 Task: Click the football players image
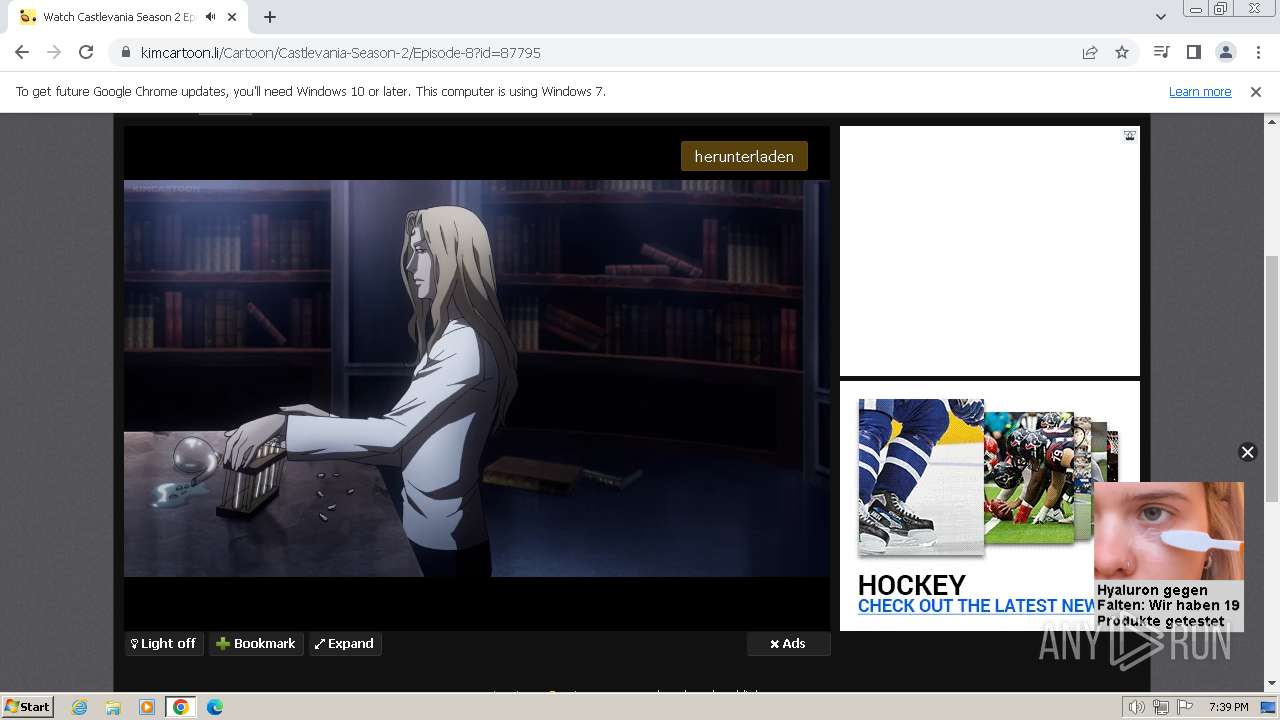(x=1029, y=477)
